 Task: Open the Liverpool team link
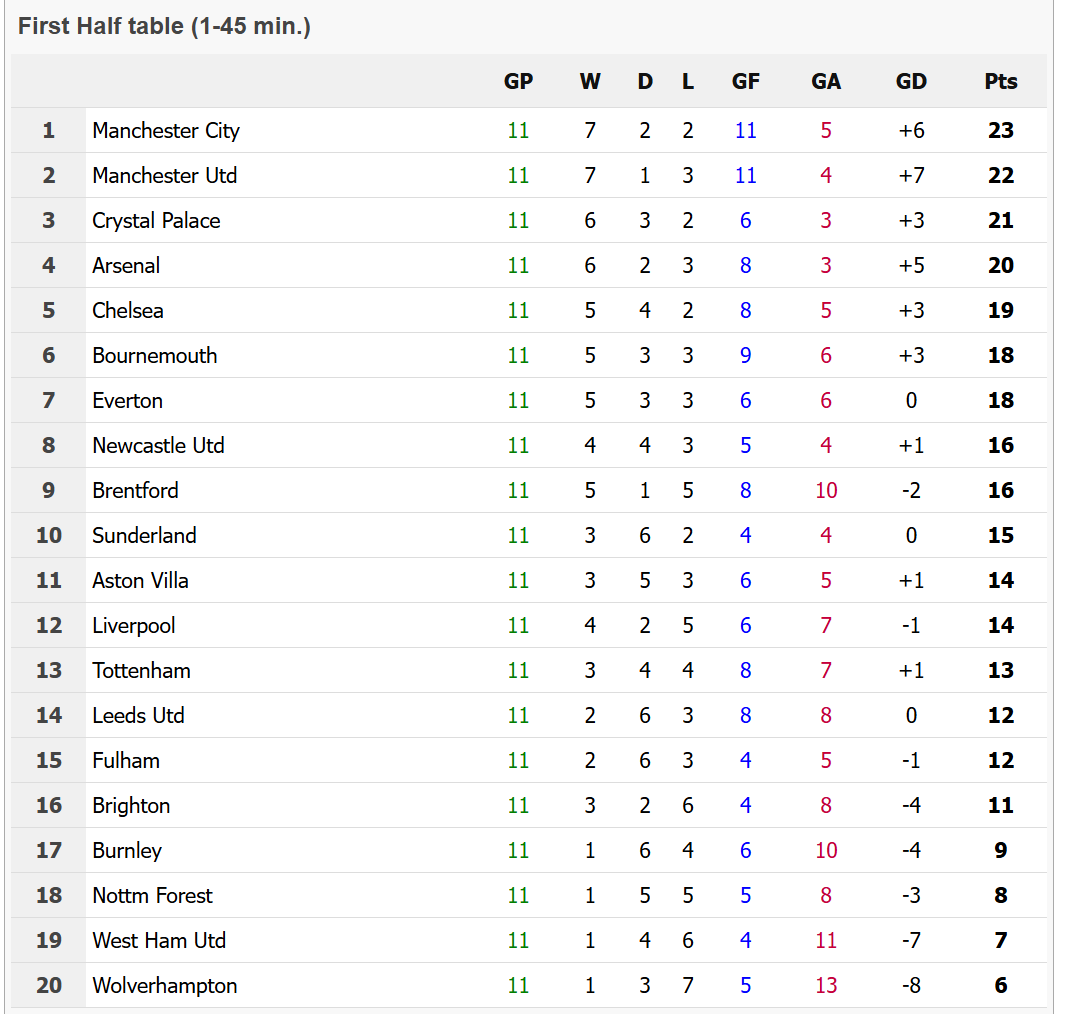[133, 625]
